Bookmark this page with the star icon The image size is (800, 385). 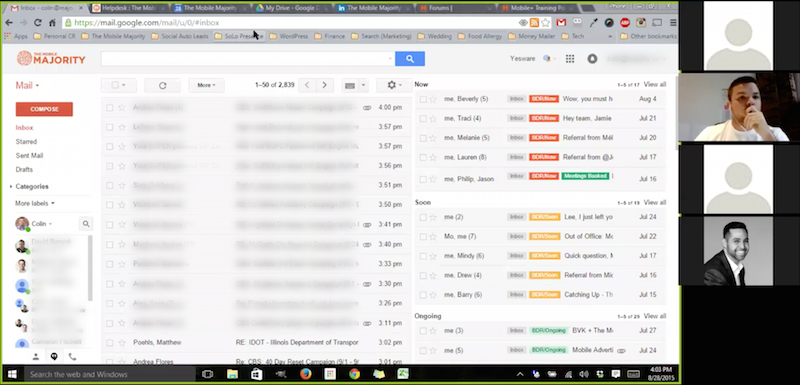(x=545, y=23)
